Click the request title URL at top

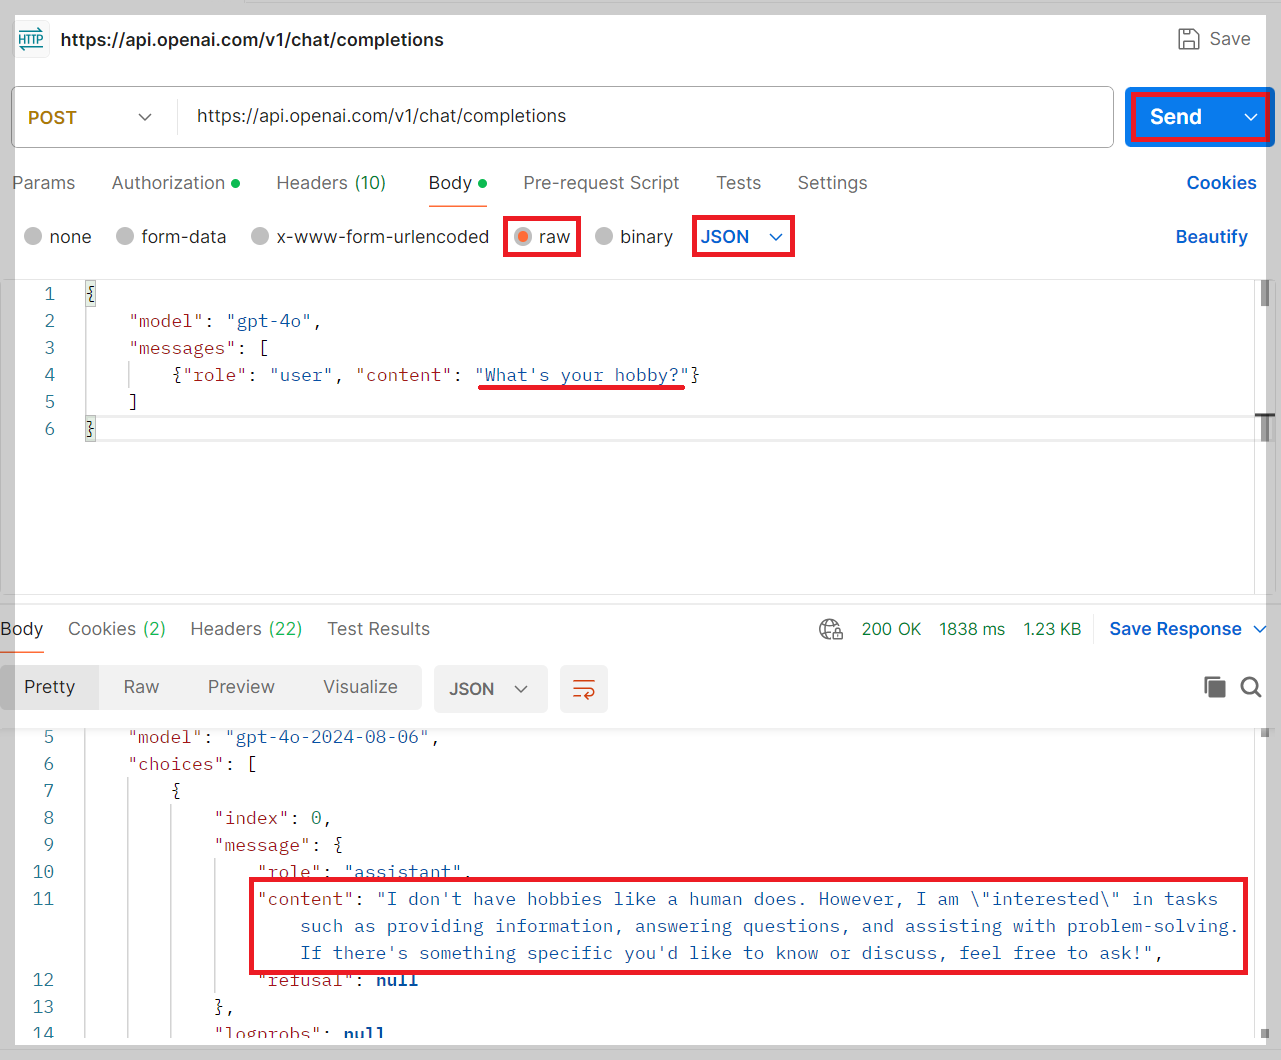pyautogui.click(x=252, y=40)
